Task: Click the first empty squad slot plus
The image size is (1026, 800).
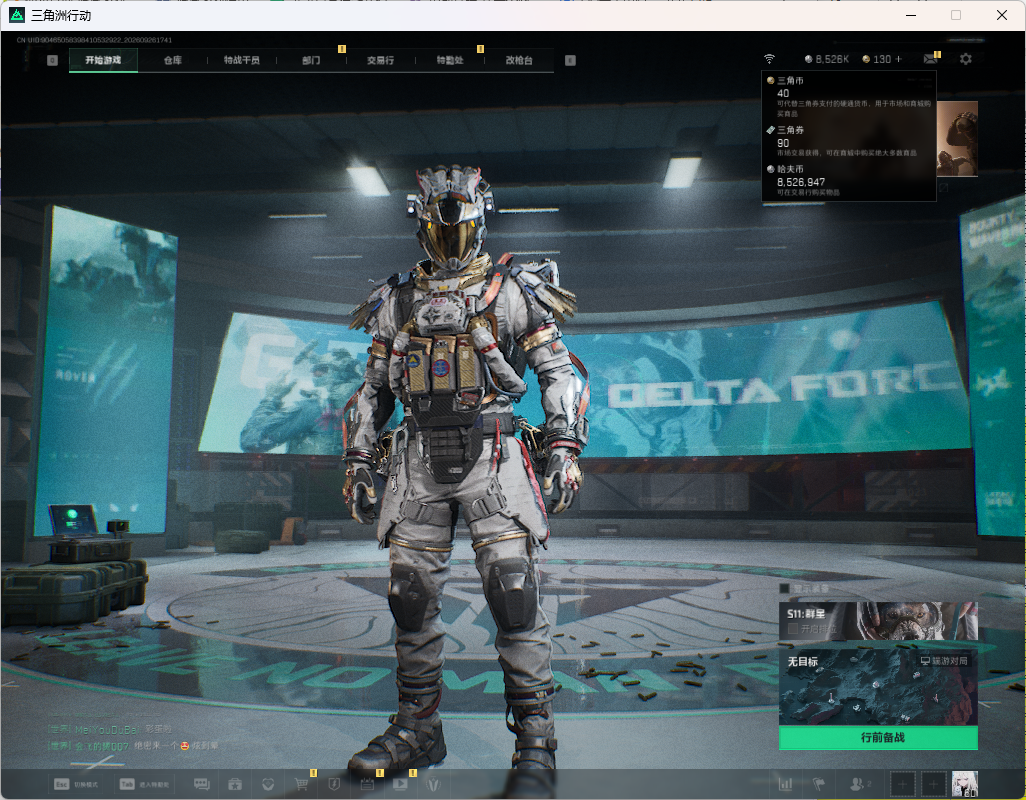Action: [x=902, y=784]
